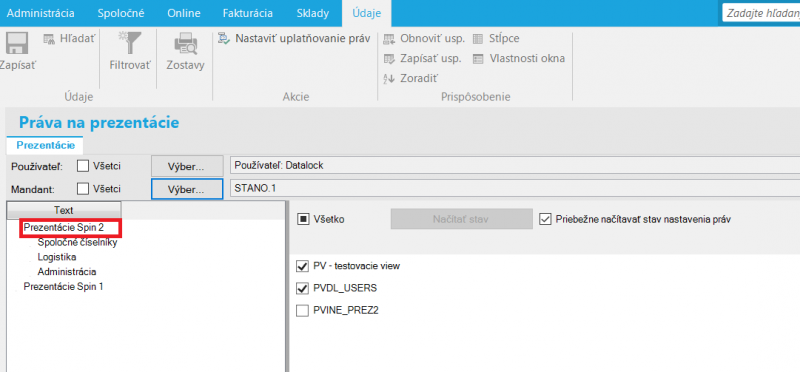800x372 pixels.
Task: Click the Výber button for Používateľ
Action: pyautogui.click(x=187, y=166)
